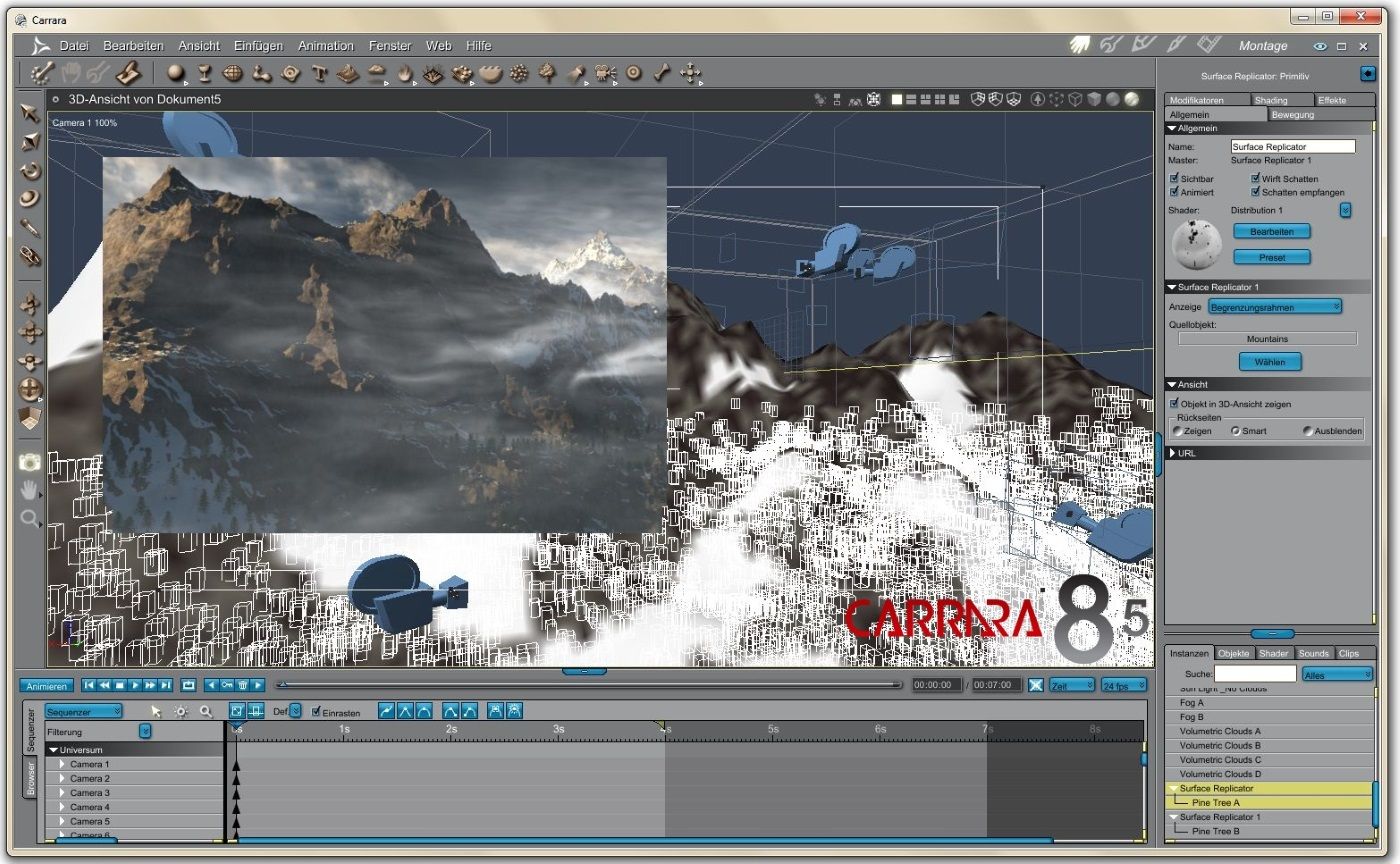The width and height of the screenshot is (1400, 864).
Task: Switch to the Bewegung tab
Action: (x=1320, y=114)
